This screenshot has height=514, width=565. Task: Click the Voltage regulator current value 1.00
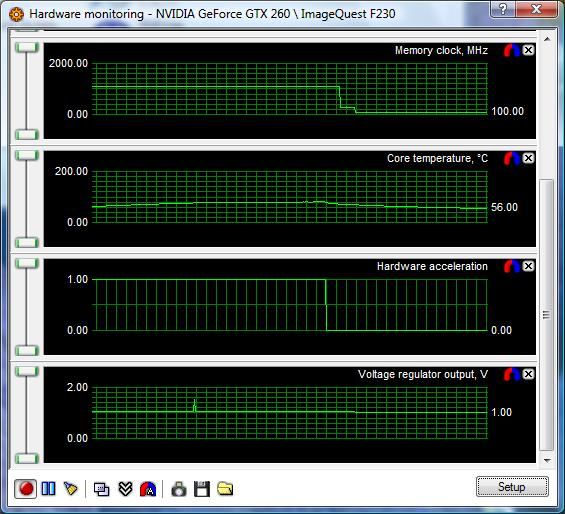pos(501,412)
